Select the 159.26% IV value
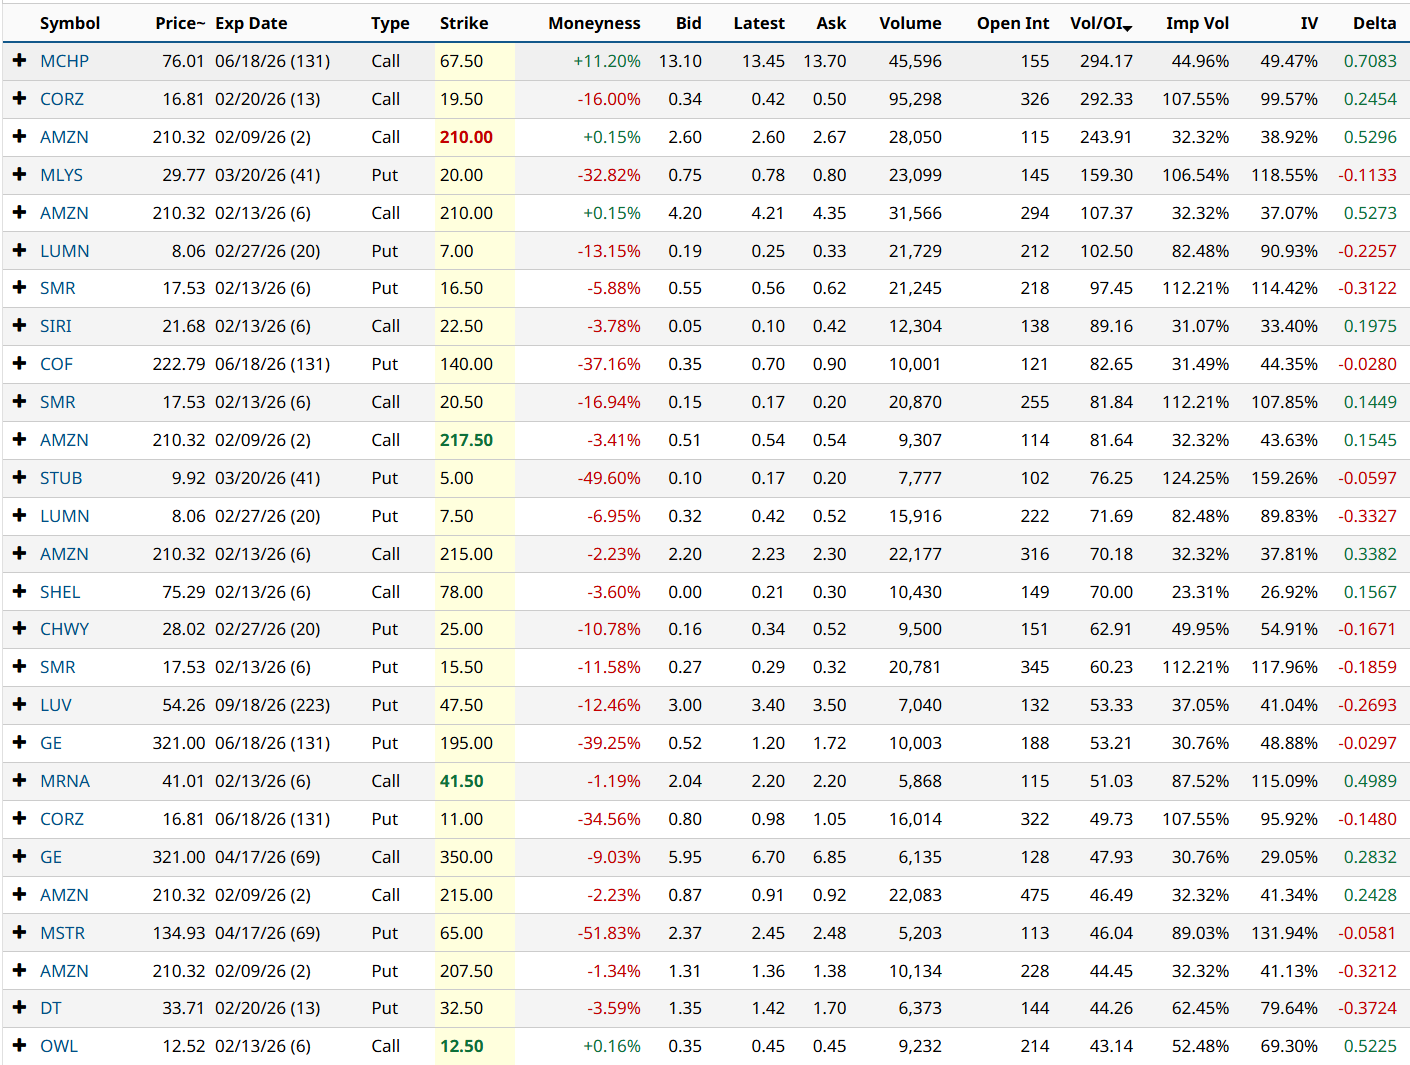Image resolution: width=1410 pixels, height=1065 pixels. pyautogui.click(x=1285, y=478)
